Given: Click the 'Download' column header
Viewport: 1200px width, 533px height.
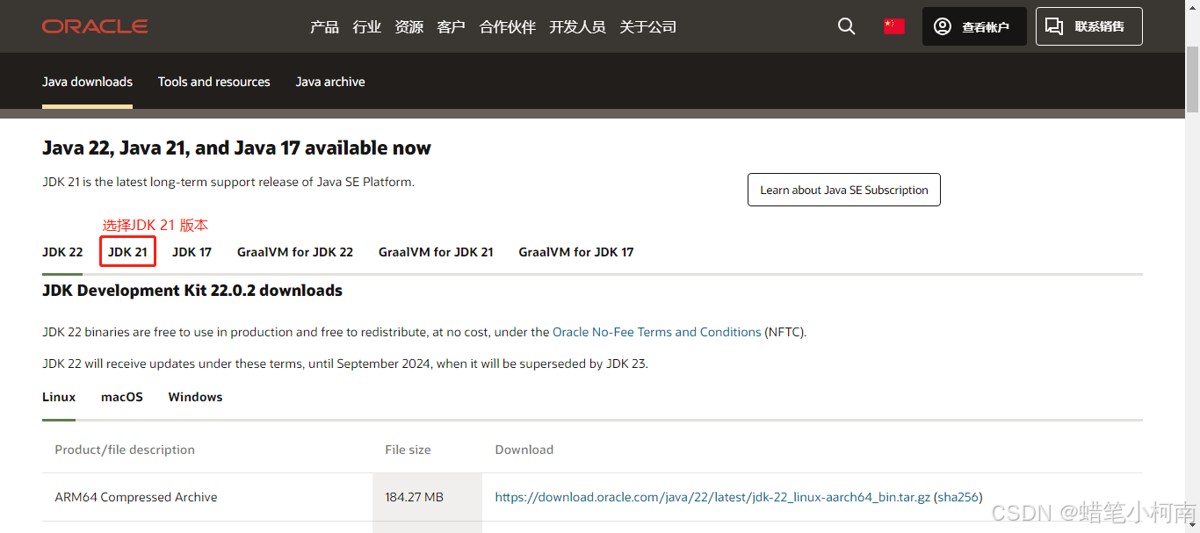Looking at the screenshot, I should coord(524,450).
